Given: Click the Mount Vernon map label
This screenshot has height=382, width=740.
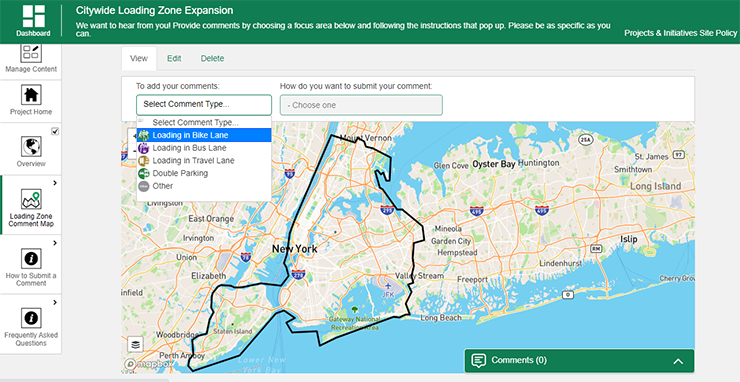Looking at the screenshot, I should click(x=366, y=138).
